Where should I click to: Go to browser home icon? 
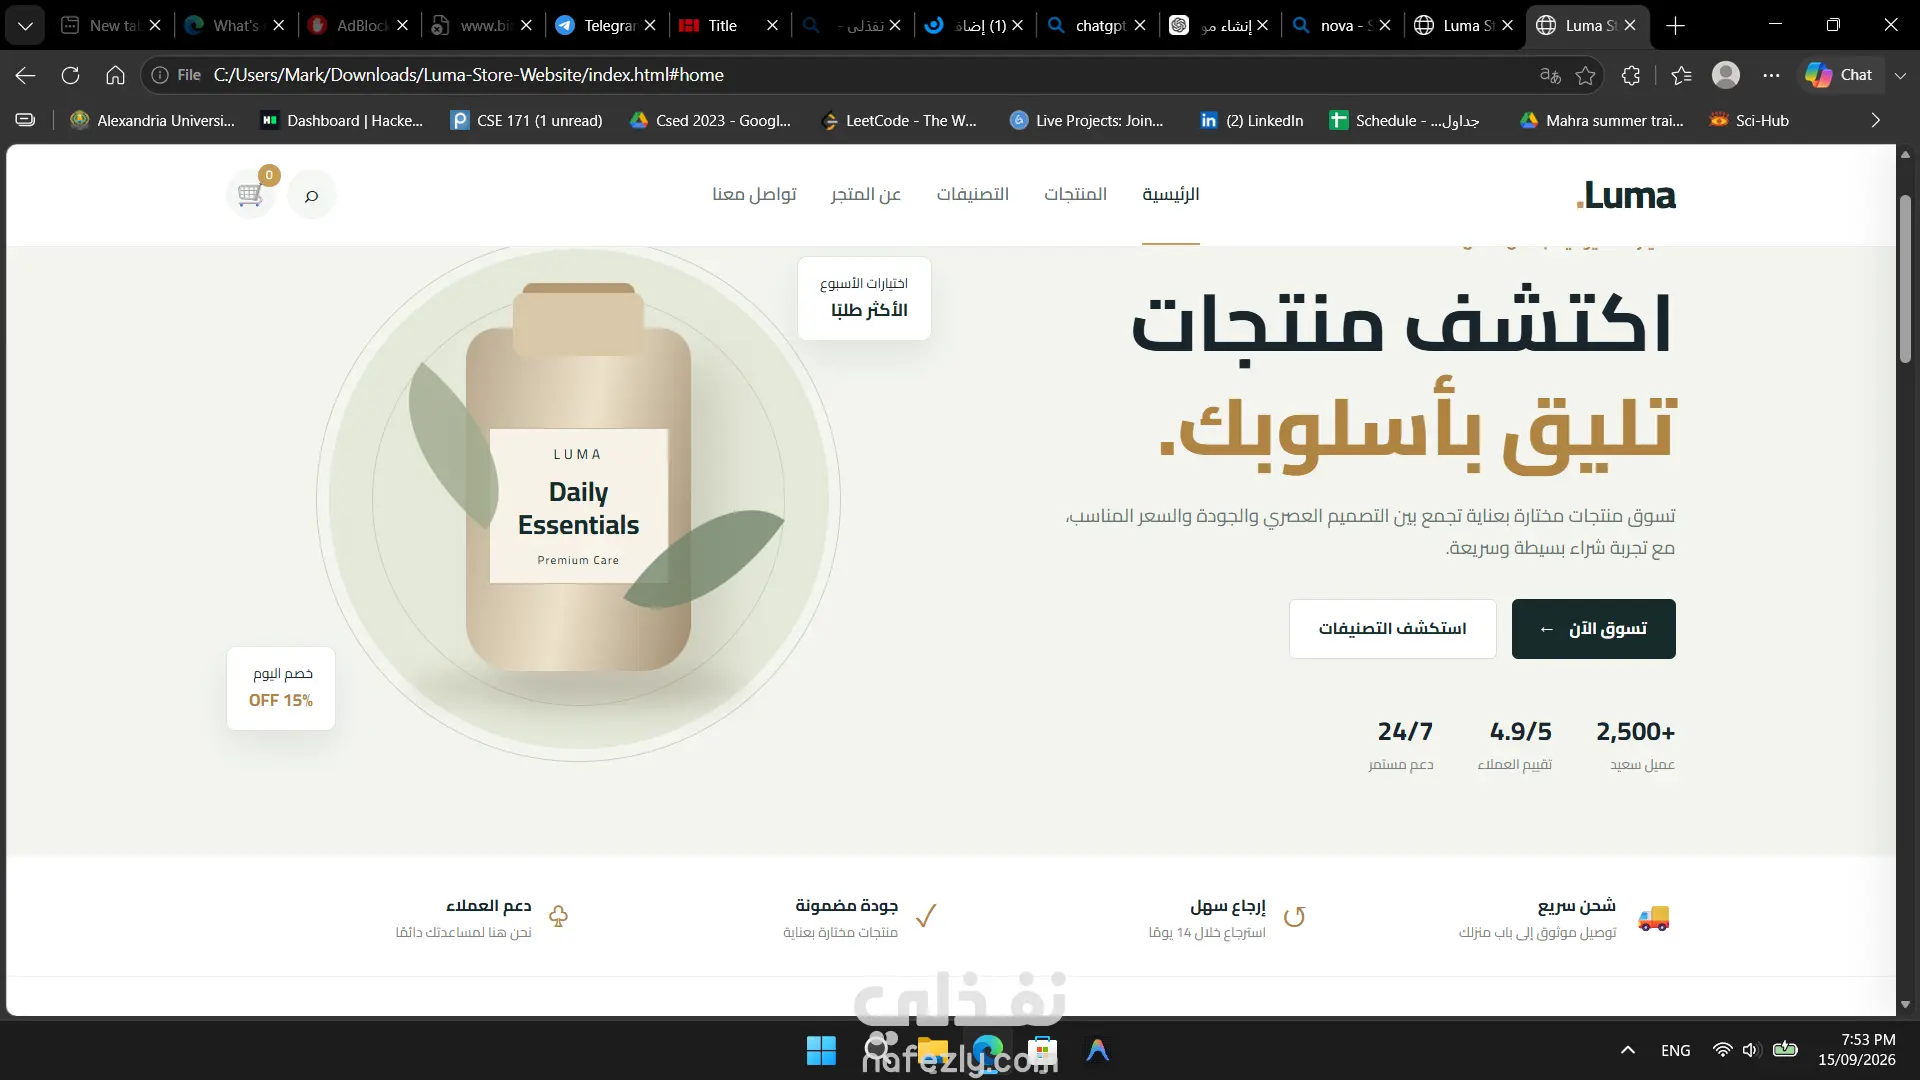click(115, 75)
